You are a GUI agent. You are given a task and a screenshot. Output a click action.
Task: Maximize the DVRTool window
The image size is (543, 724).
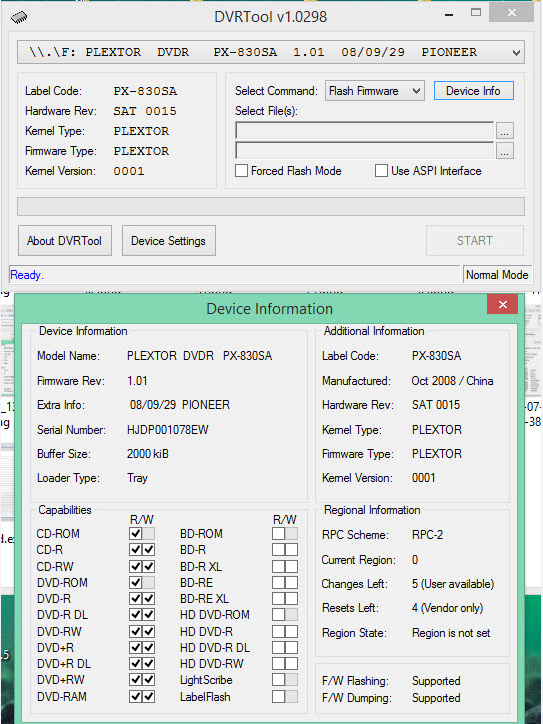pyautogui.click(x=476, y=13)
